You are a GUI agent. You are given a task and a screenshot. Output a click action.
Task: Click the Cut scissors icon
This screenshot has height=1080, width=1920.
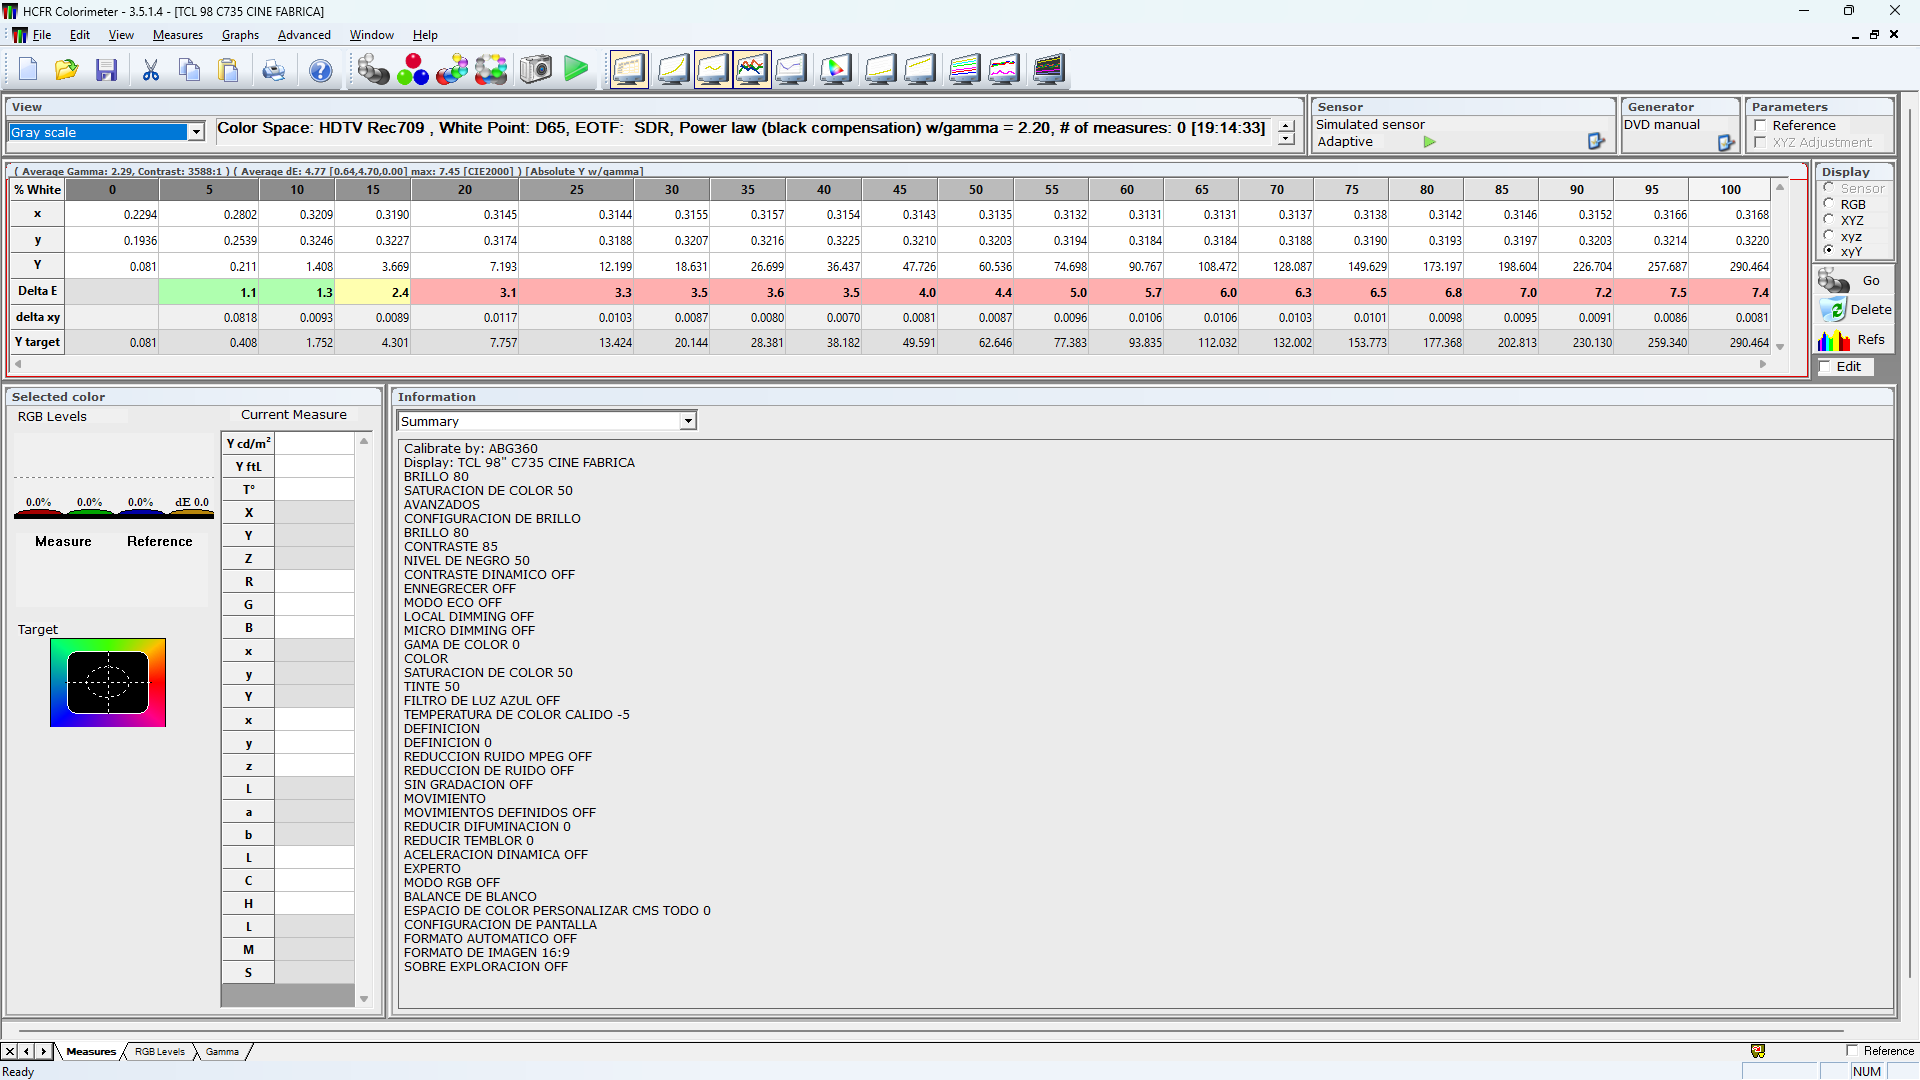(151, 70)
